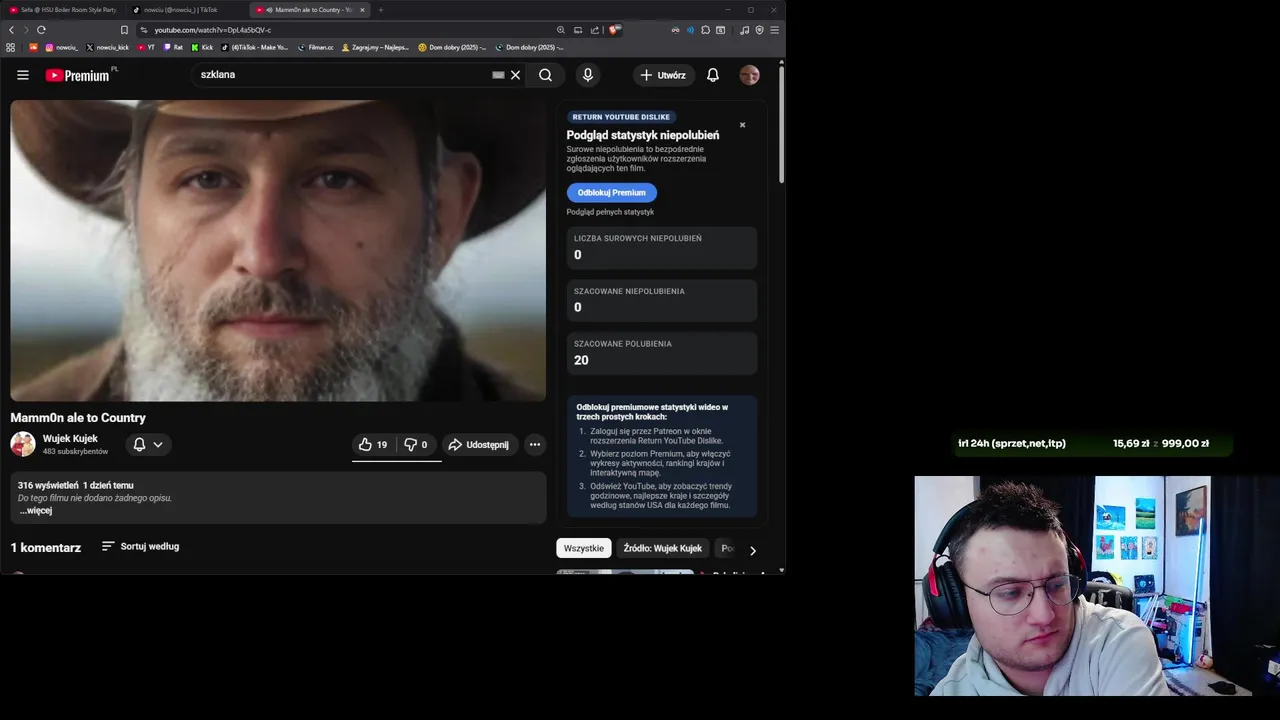Close the Mamm0n ale to Country tab
The width and height of the screenshot is (1280, 720).
362,10
